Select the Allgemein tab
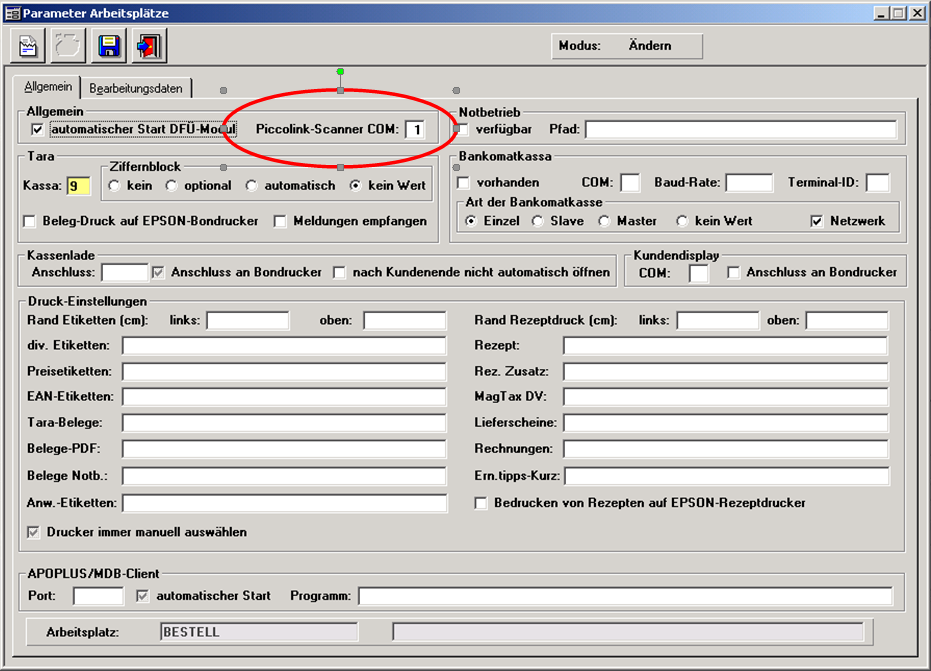The image size is (931, 671). coord(47,87)
